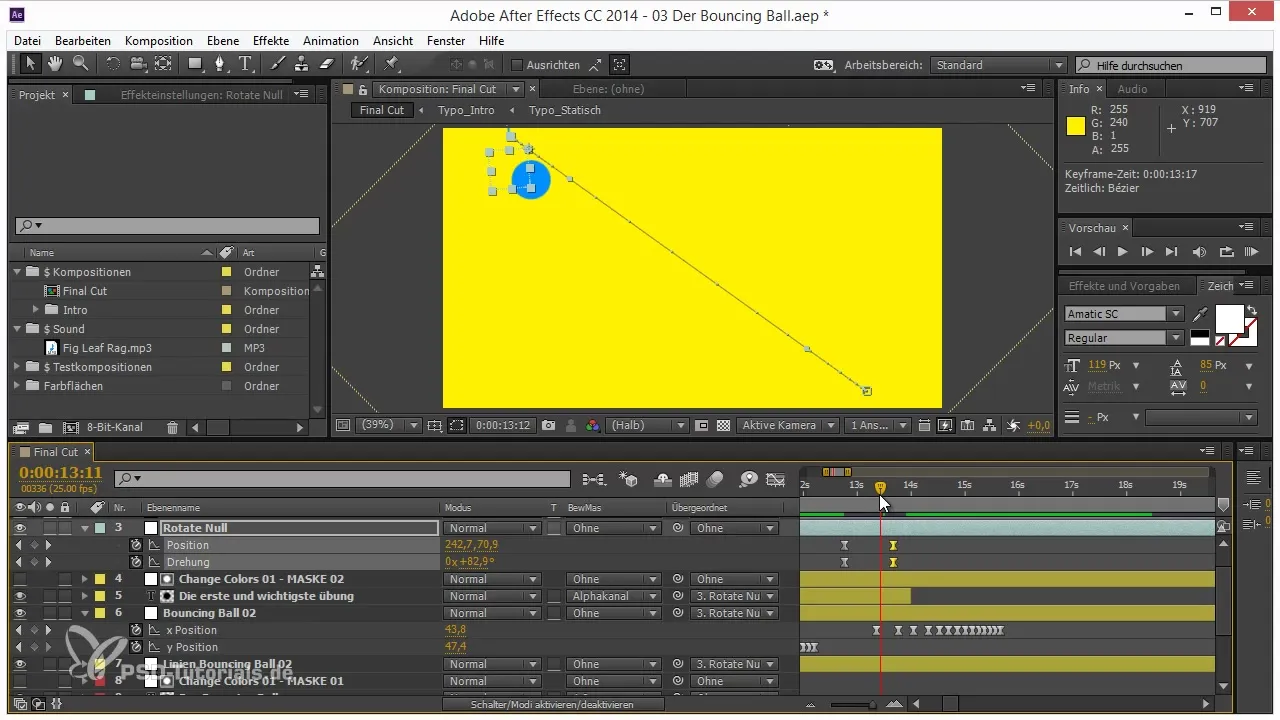The image size is (1280, 720).
Task: Expand the $ Testkompositionen folder
Action: tap(17, 367)
